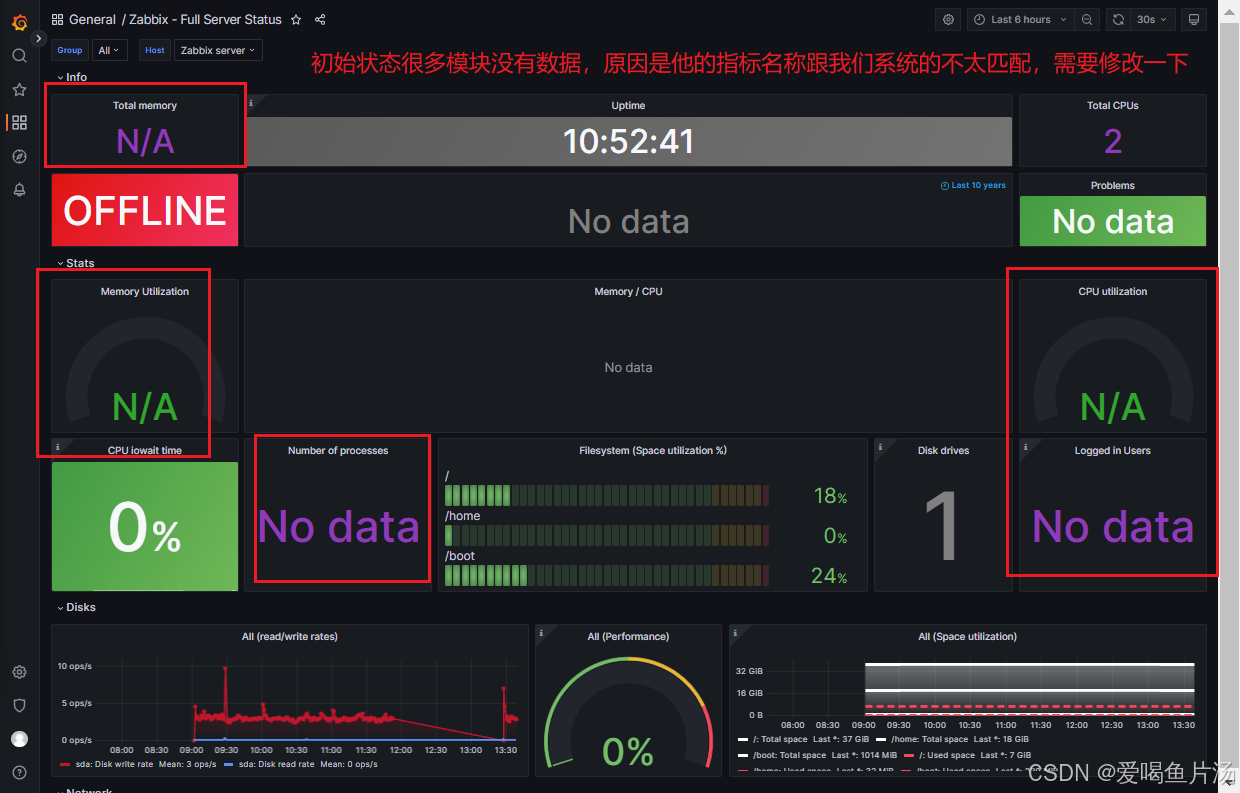Viewport: 1240px width, 793px height.
Task: Go to the General folder breadcrumb
Action: tap(92, 19)
